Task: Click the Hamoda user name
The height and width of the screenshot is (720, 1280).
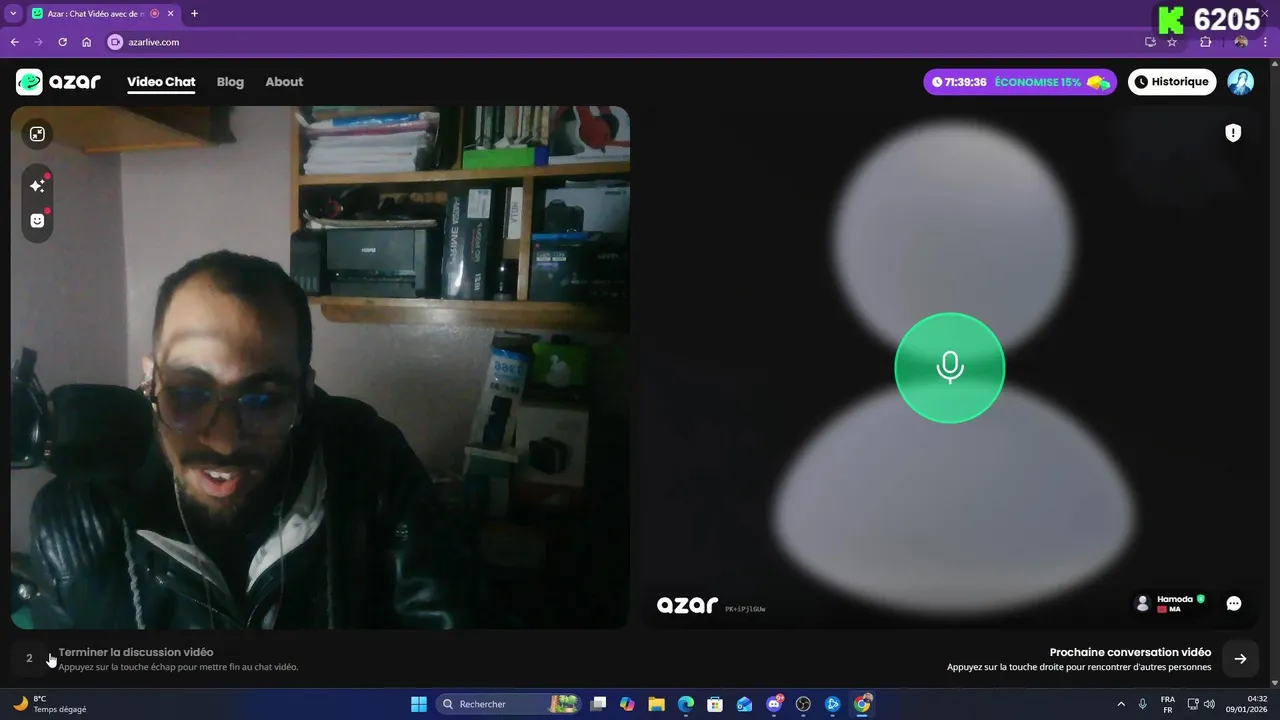Action: pyautogui.click(x=1175, y=599)
